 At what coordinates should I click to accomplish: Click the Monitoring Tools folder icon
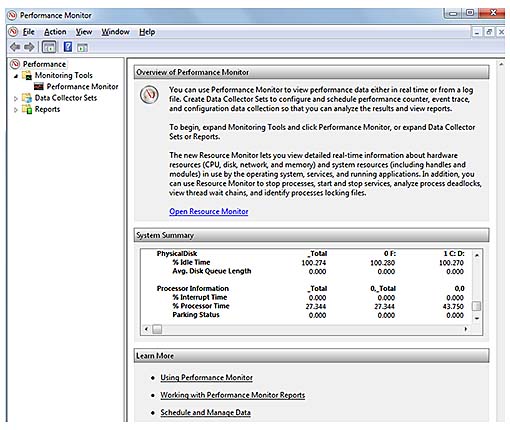click(x=27, y=75)
